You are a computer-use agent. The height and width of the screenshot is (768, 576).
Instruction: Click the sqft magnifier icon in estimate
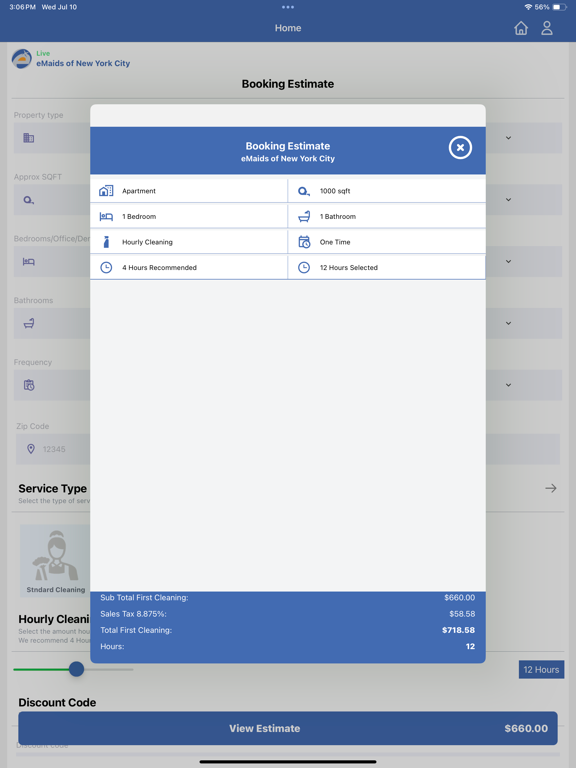click(304, 191)
